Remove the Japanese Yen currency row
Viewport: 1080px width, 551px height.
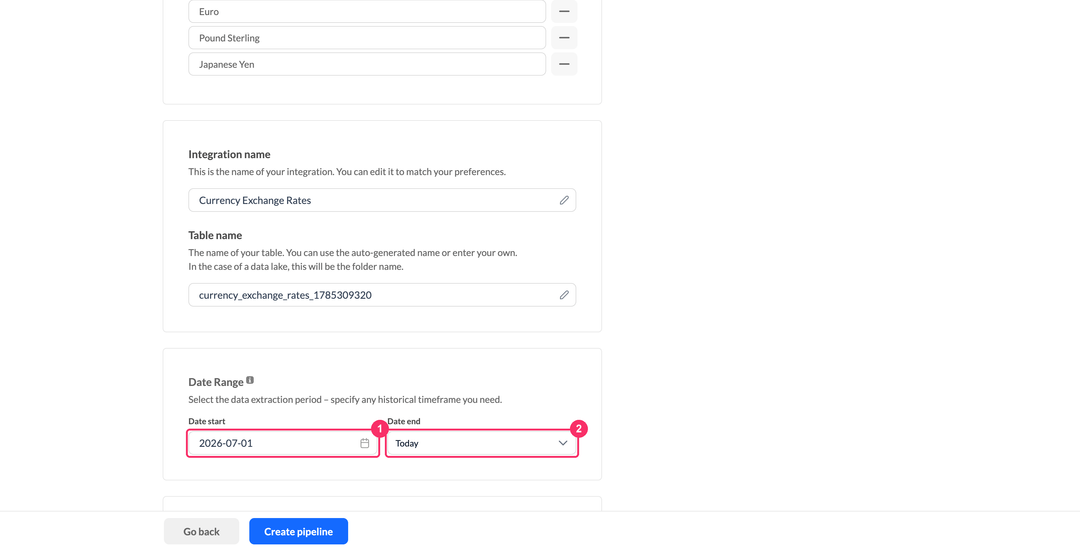click(x=563, y=64)
